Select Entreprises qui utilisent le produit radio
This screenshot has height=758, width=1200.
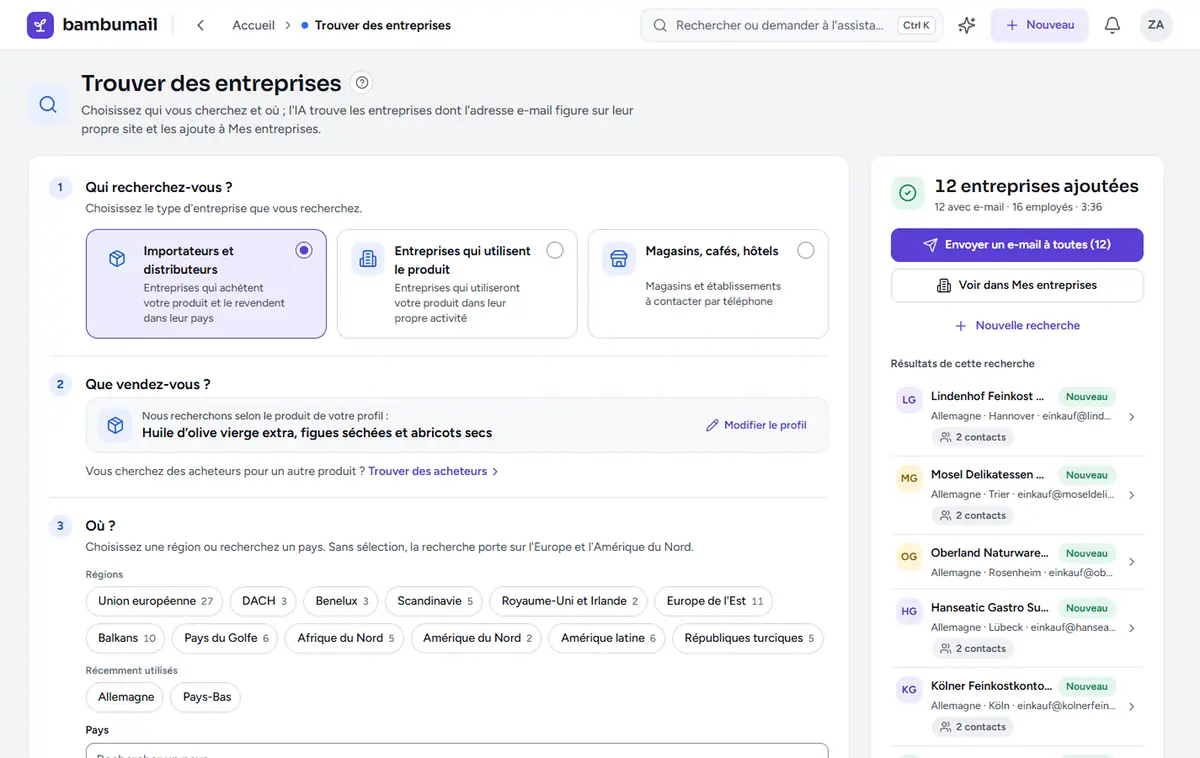555,250
